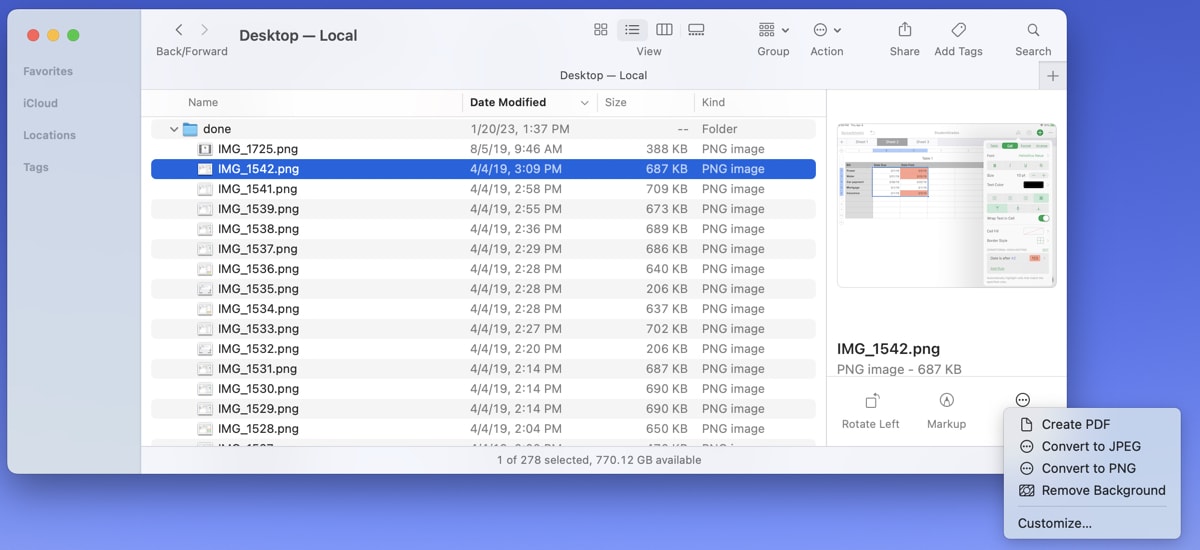Click the Markup icon in preview pane
Image resolution: width=1200 pixels, height=550 pixels.
pyautogui.click(x=946, y=401)
